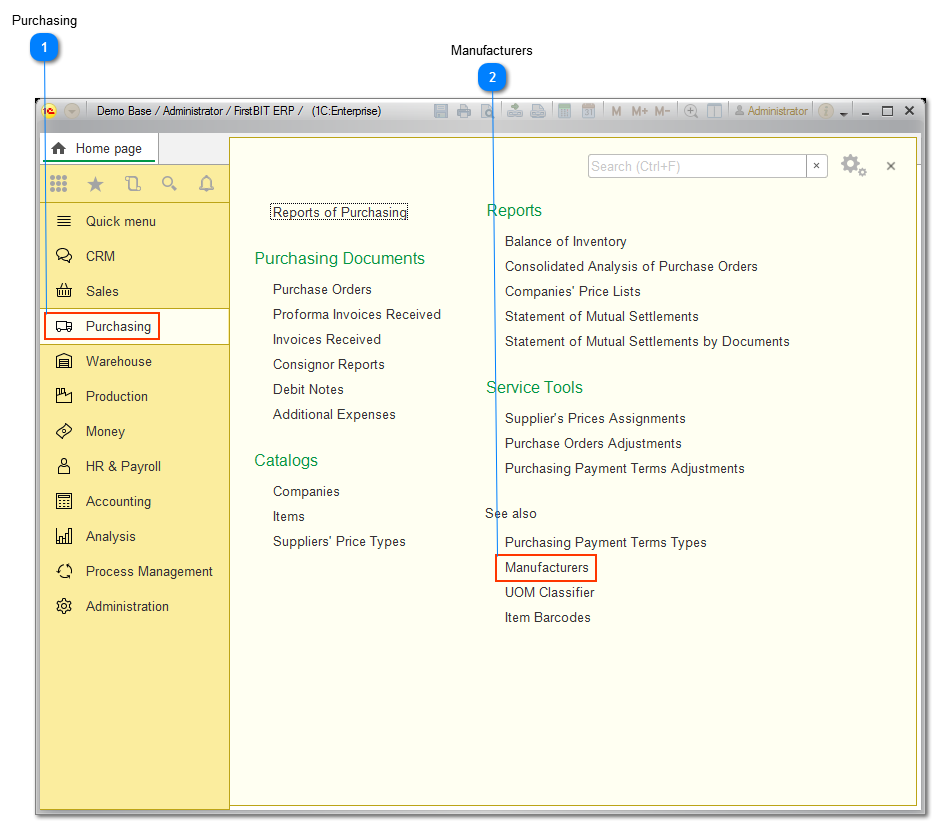
Task: Select Purchasing in the sidebar
Action: [x=118, y=326]
